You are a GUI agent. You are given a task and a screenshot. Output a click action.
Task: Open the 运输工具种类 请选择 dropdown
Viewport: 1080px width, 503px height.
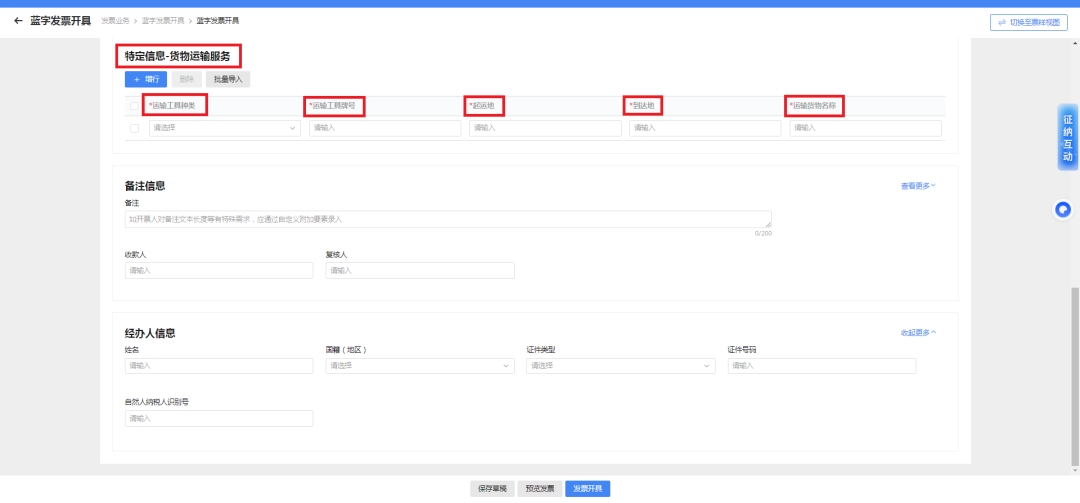(225, 128)
